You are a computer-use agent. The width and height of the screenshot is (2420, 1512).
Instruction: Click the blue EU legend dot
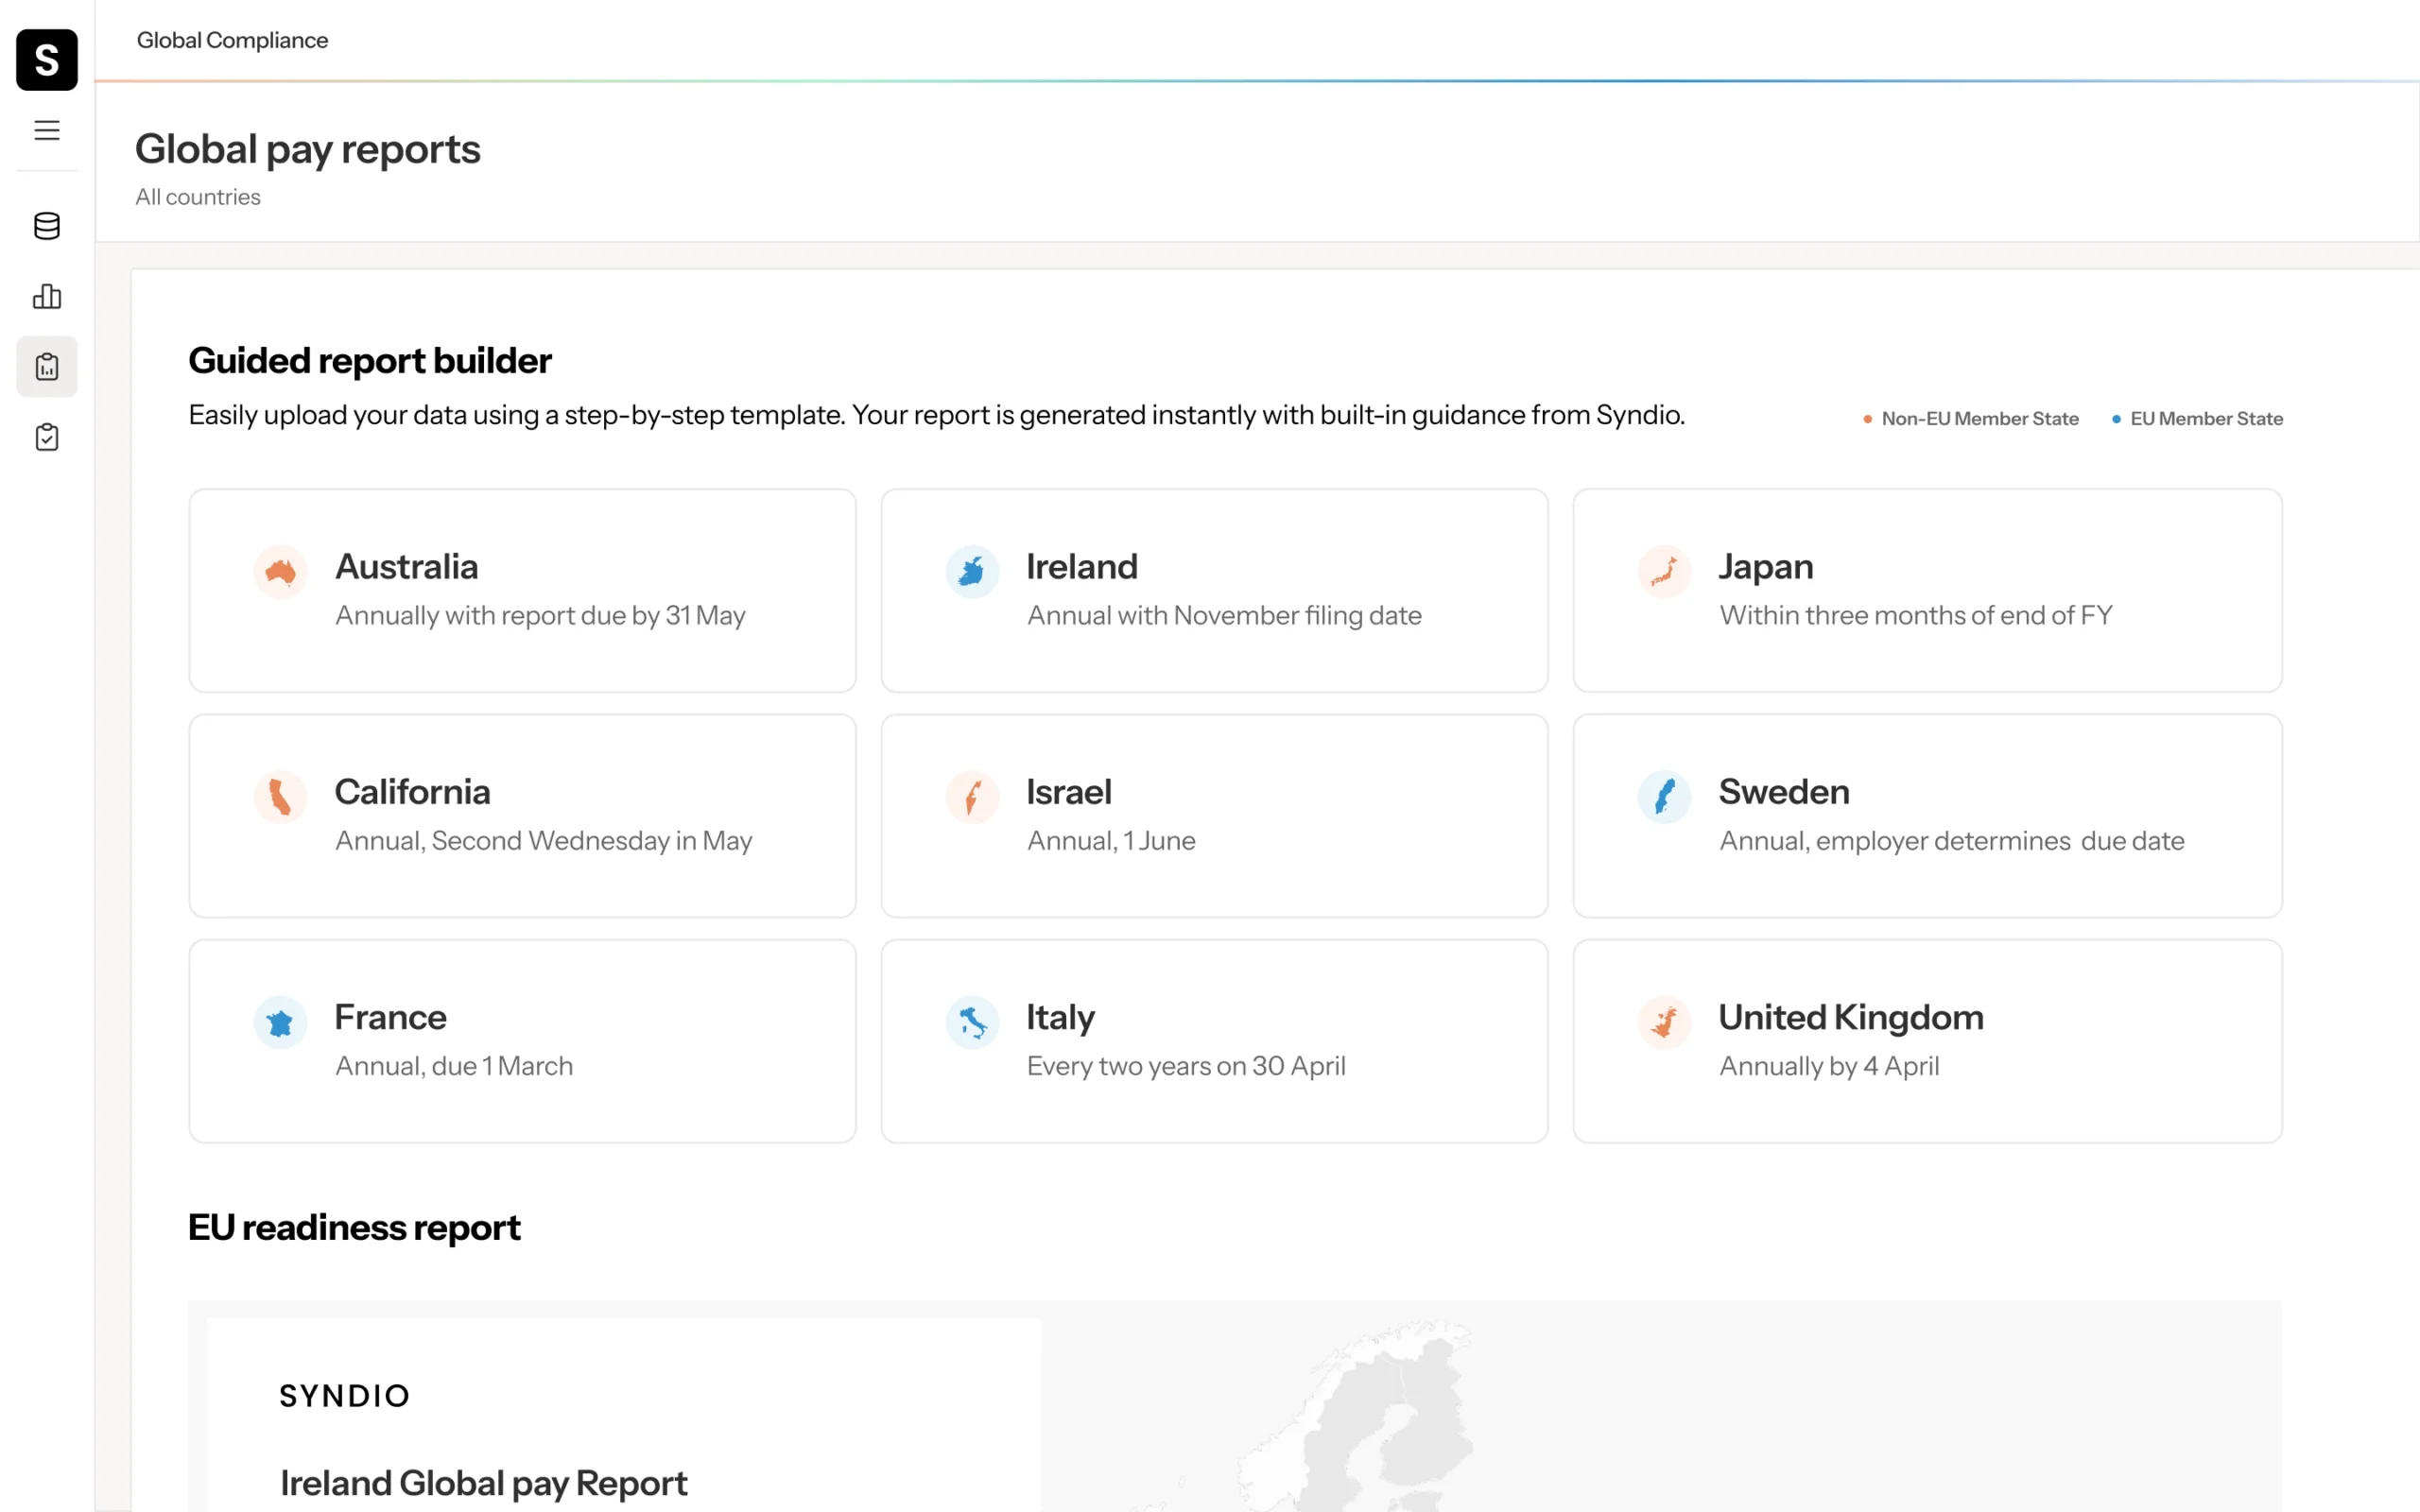(2117, 419)
